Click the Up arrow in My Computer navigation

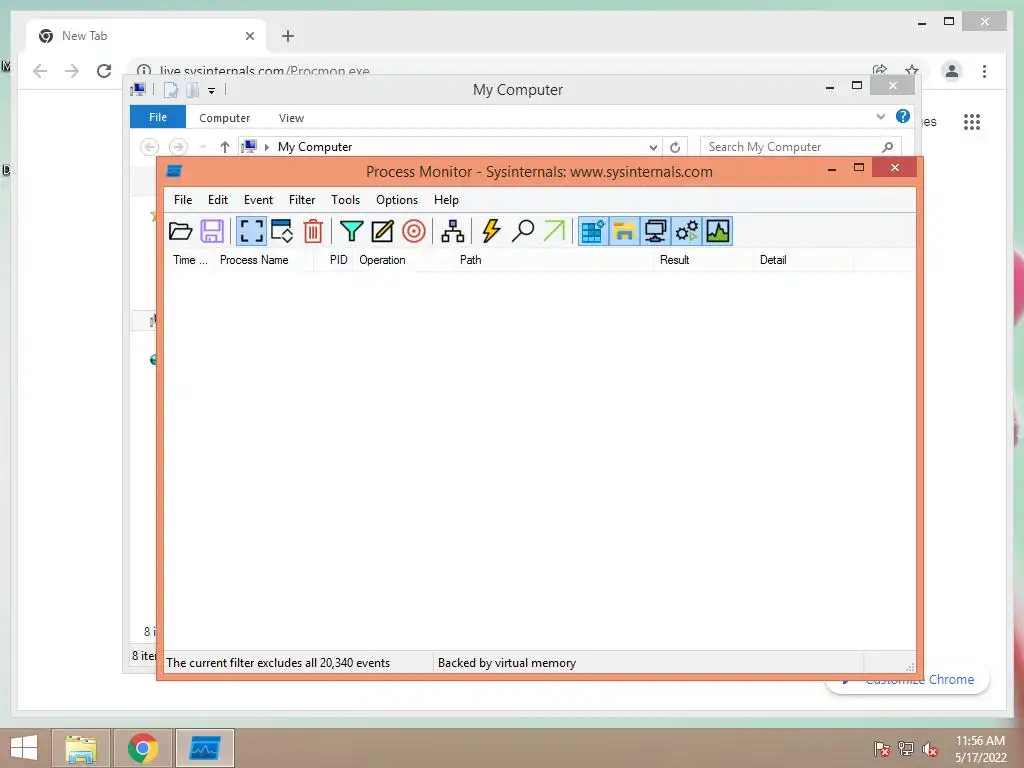coord(225,147)
